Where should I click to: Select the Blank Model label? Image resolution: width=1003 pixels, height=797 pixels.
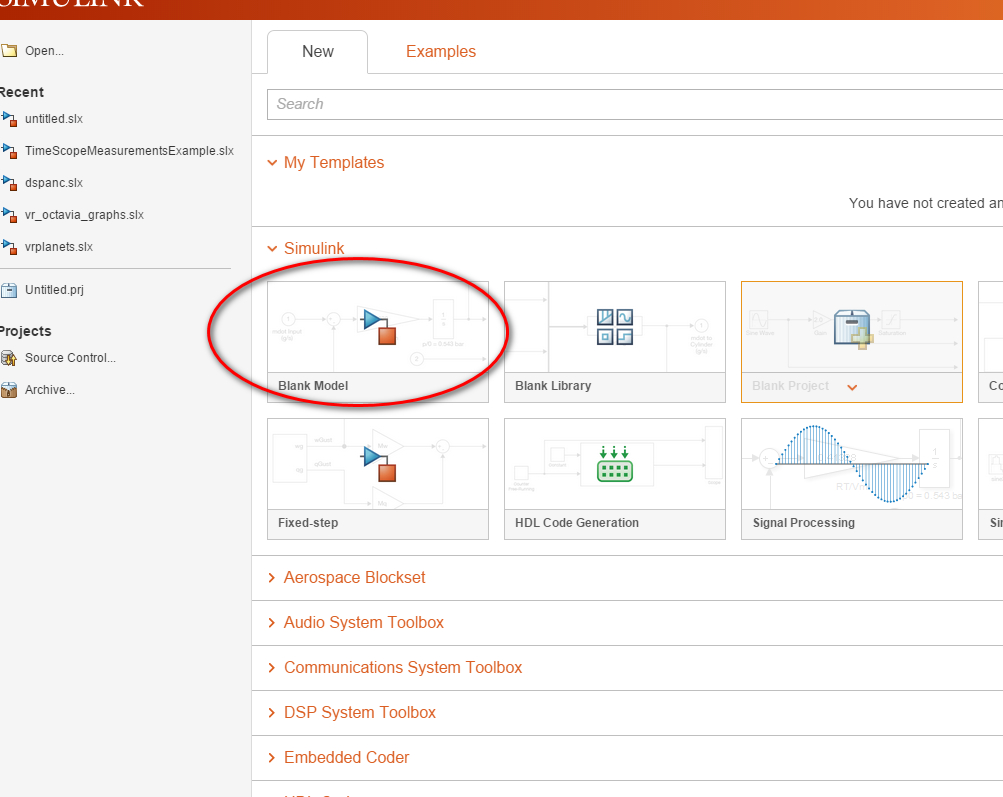pyautogui.click(x=313, y=386)
